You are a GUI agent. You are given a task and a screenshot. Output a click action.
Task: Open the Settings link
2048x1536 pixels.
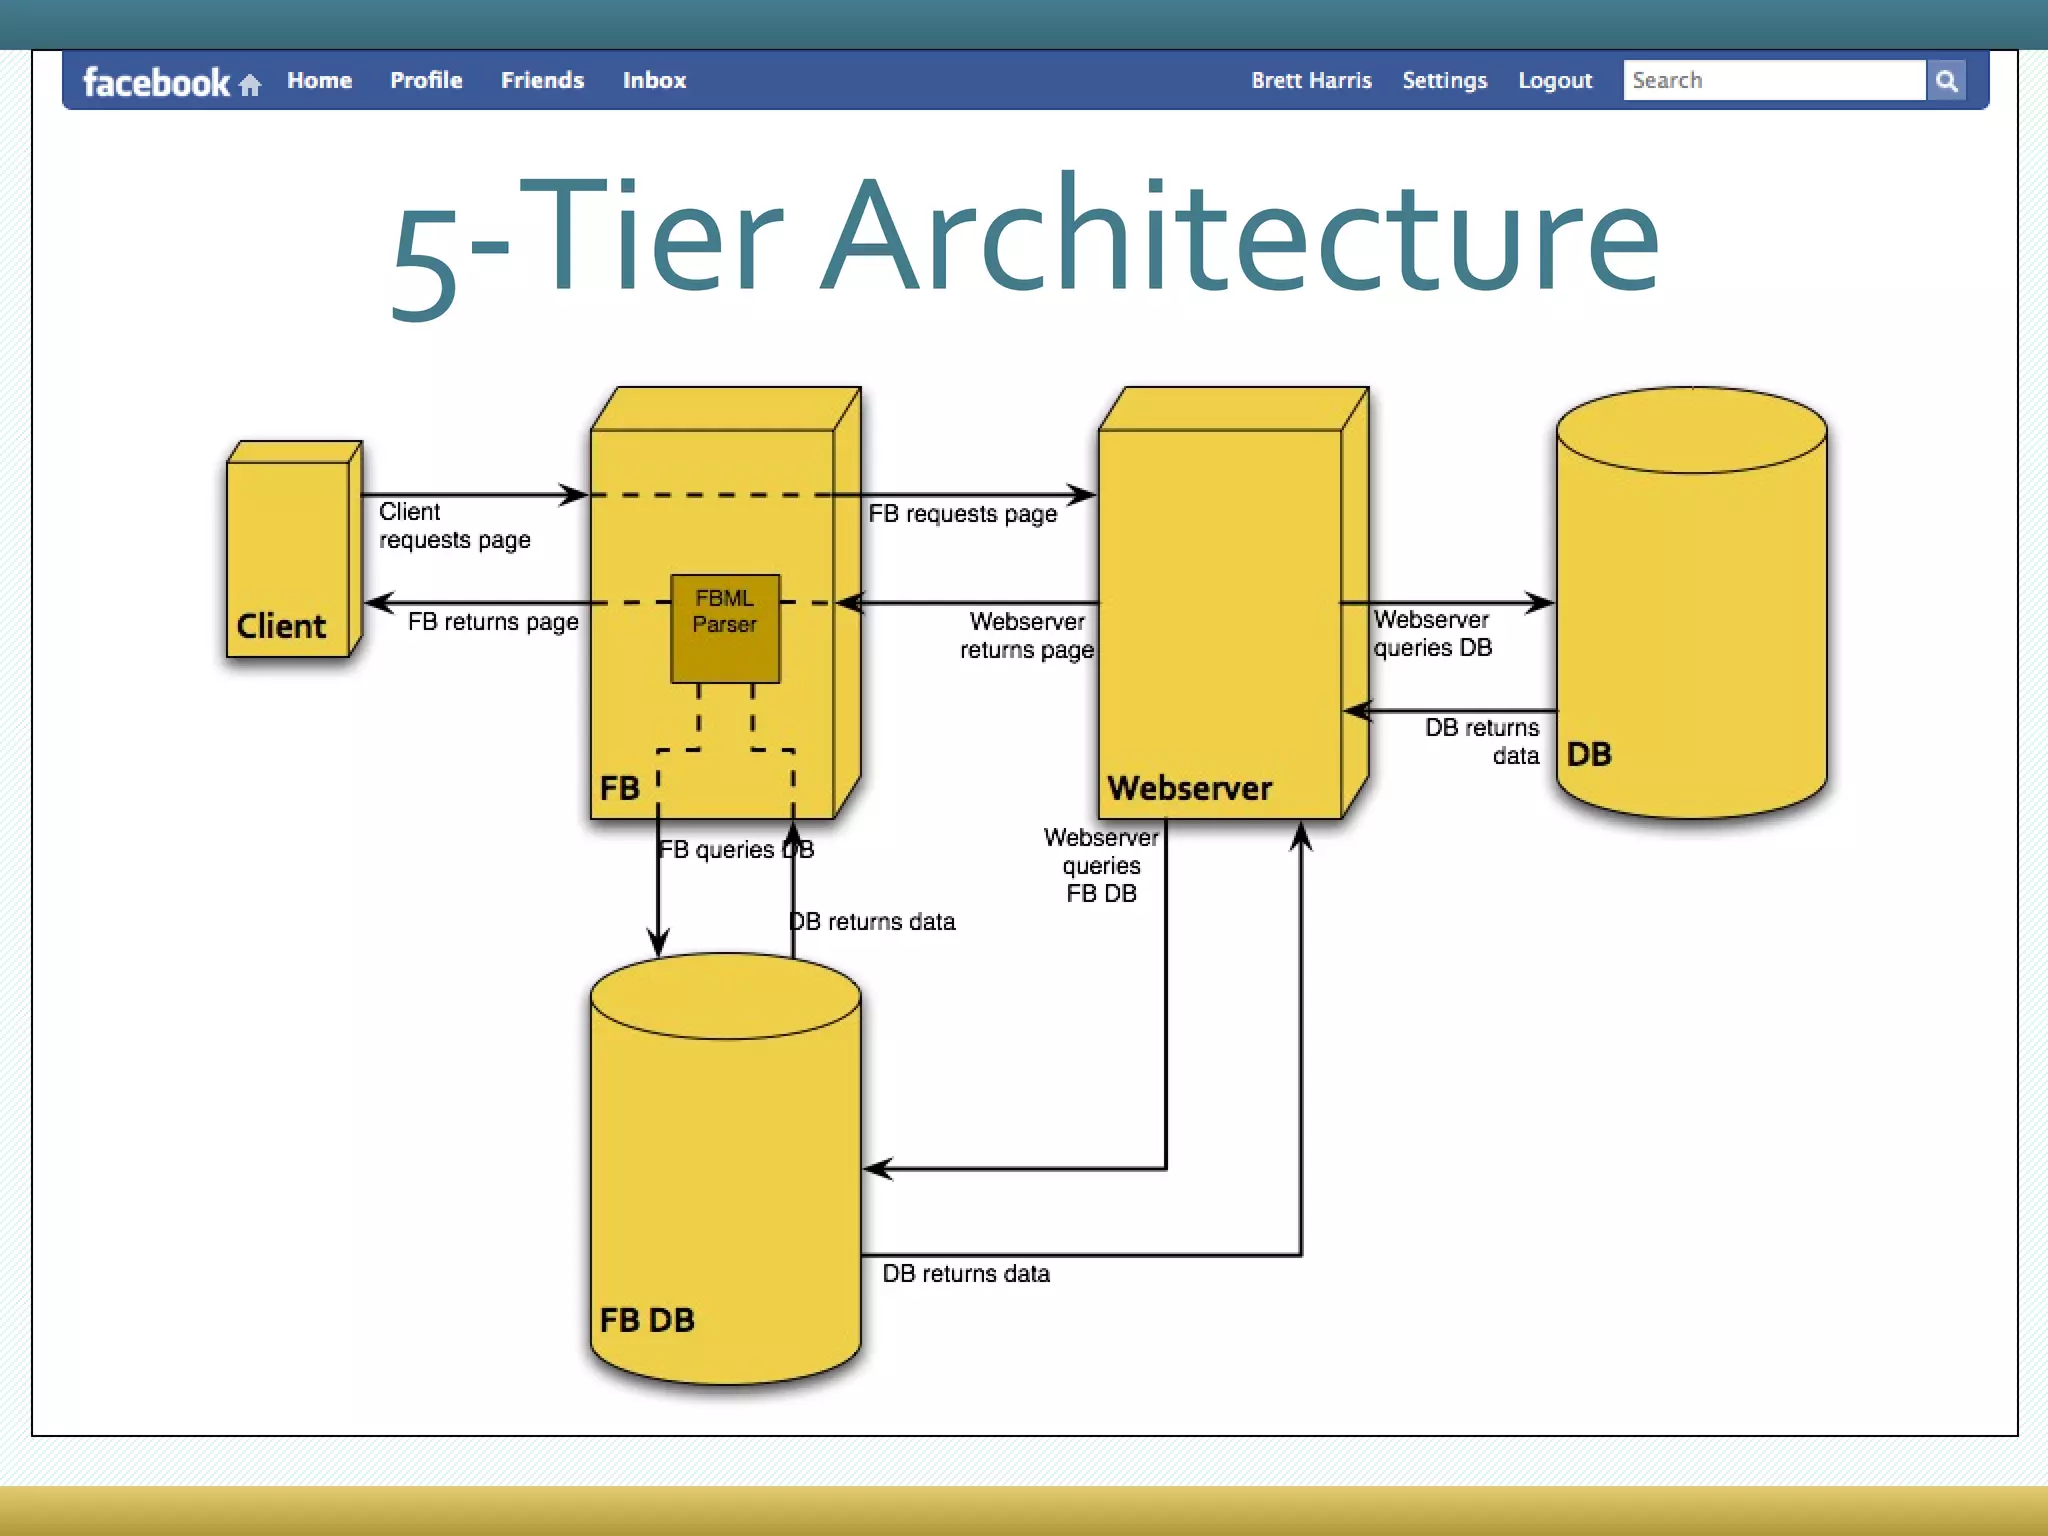click(x=1444, y=80)
